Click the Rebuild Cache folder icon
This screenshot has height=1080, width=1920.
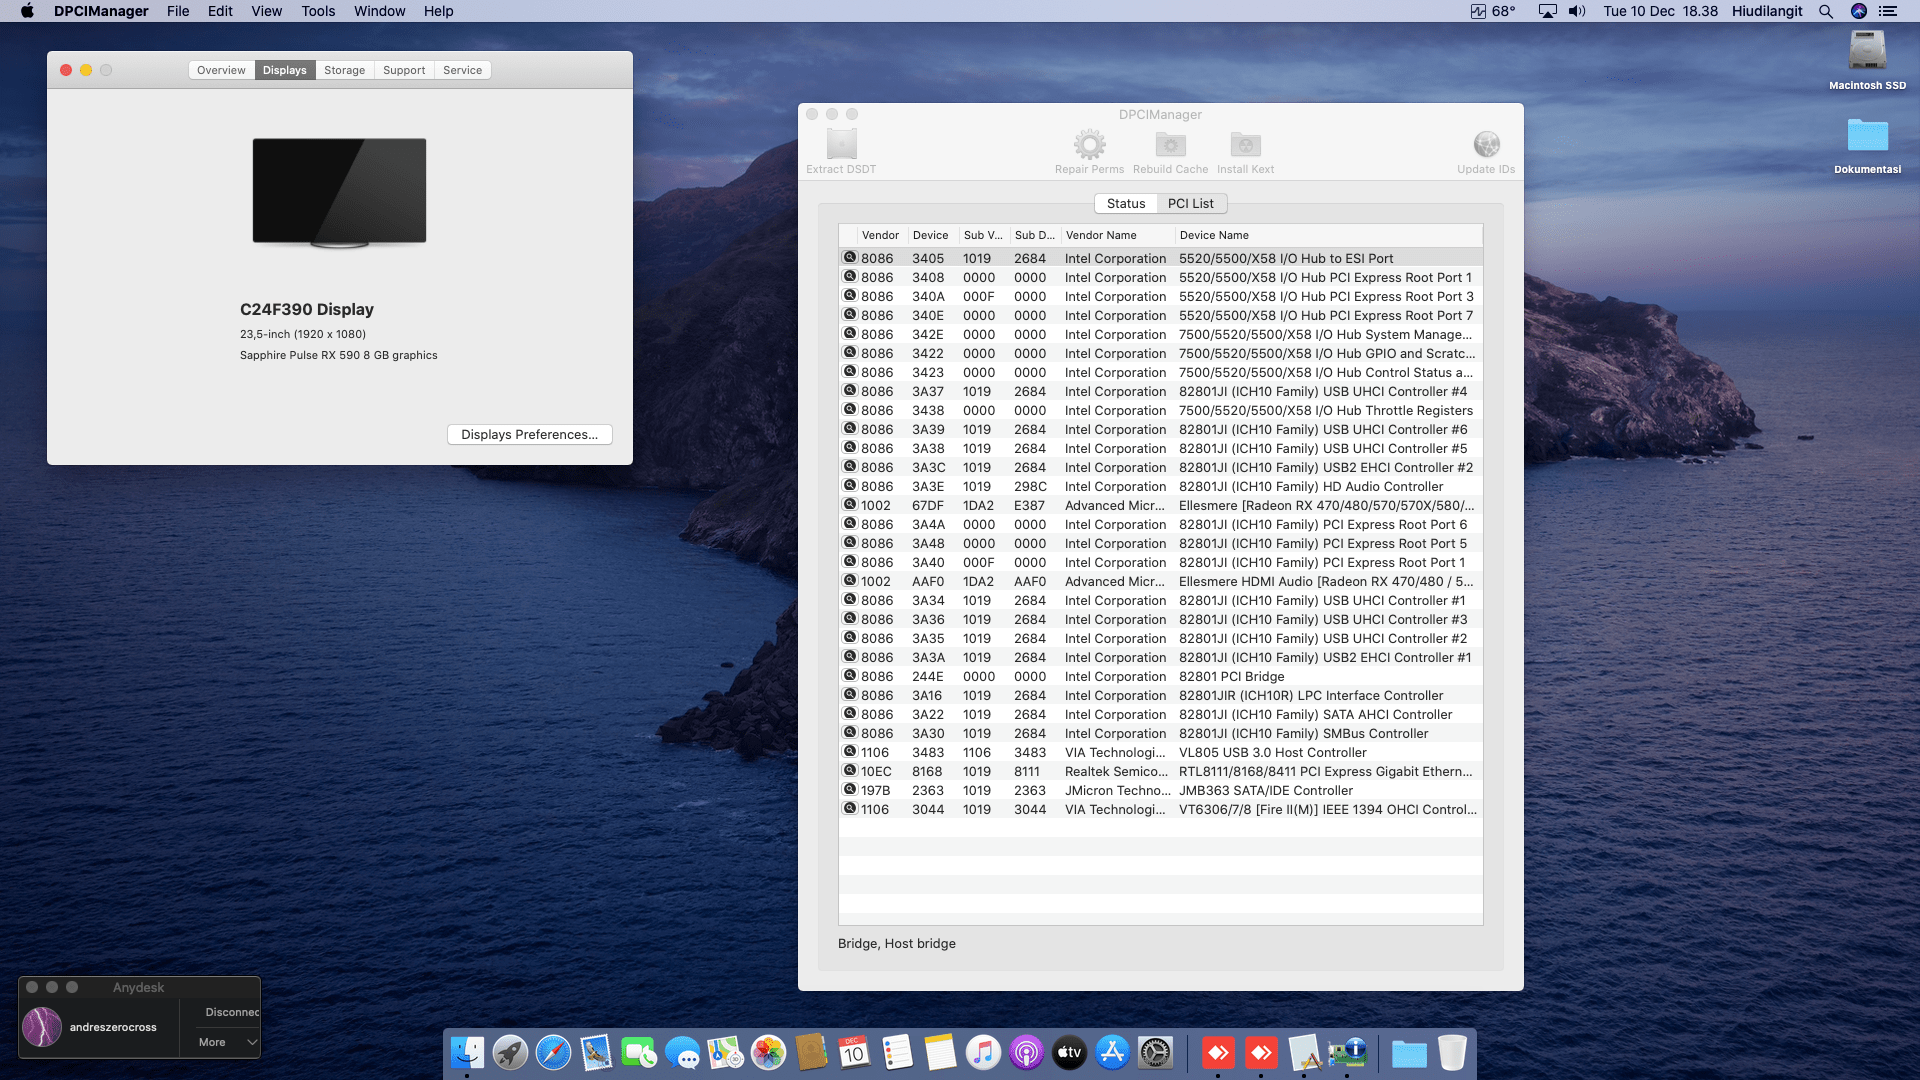[x=1170, y=145]
